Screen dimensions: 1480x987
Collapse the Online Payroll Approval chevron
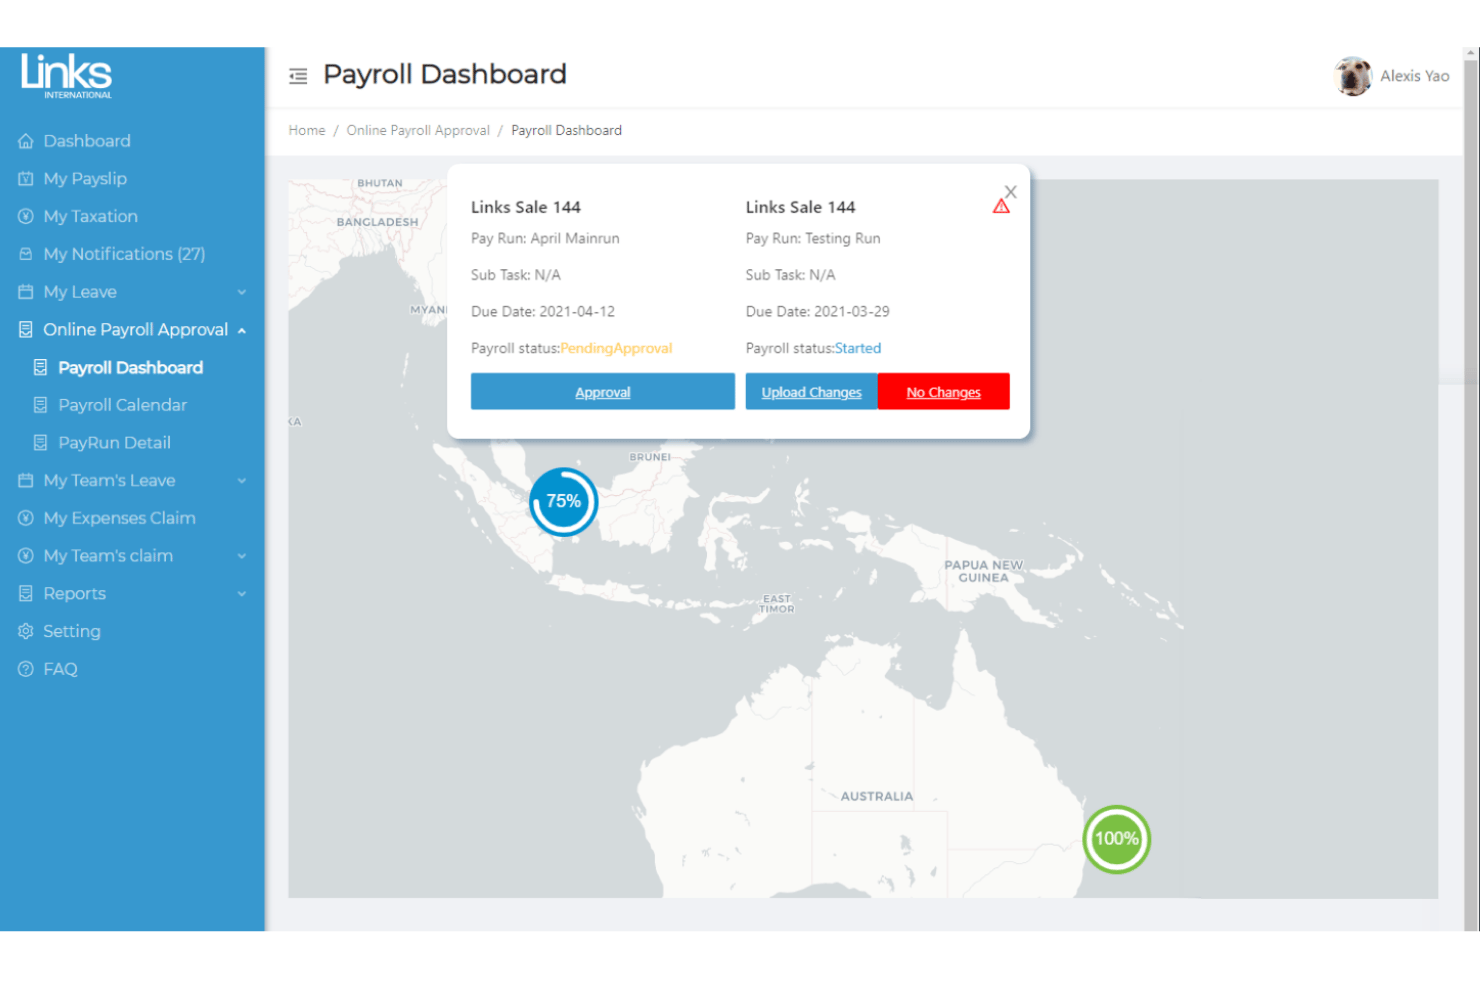click(x=242, y=330)
